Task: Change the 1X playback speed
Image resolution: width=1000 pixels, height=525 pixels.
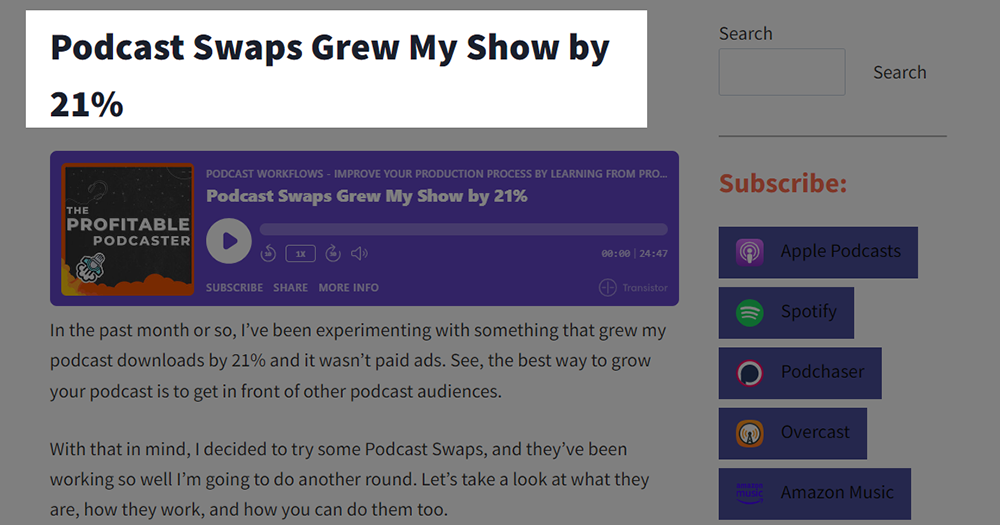Action: coord(300,254)
